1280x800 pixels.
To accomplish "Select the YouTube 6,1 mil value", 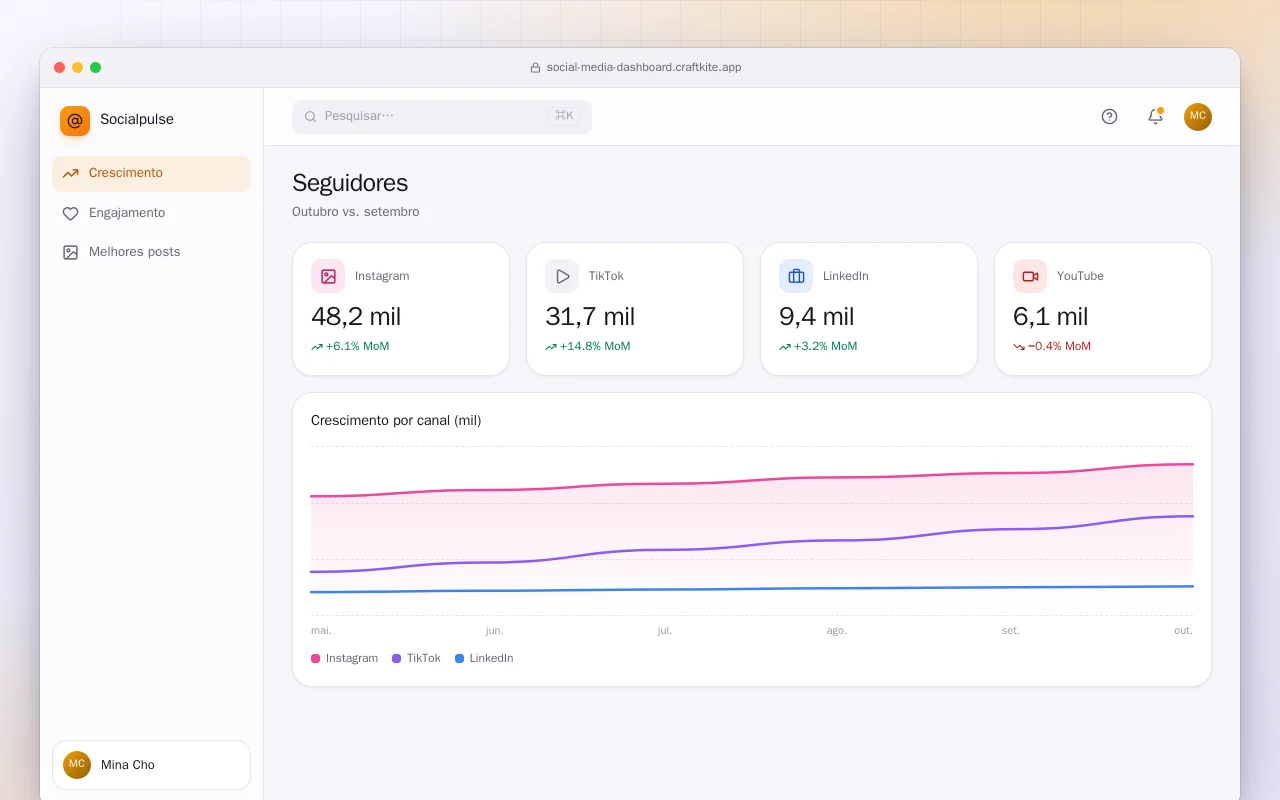I will pyautogui.click(x=1051, y=317).
